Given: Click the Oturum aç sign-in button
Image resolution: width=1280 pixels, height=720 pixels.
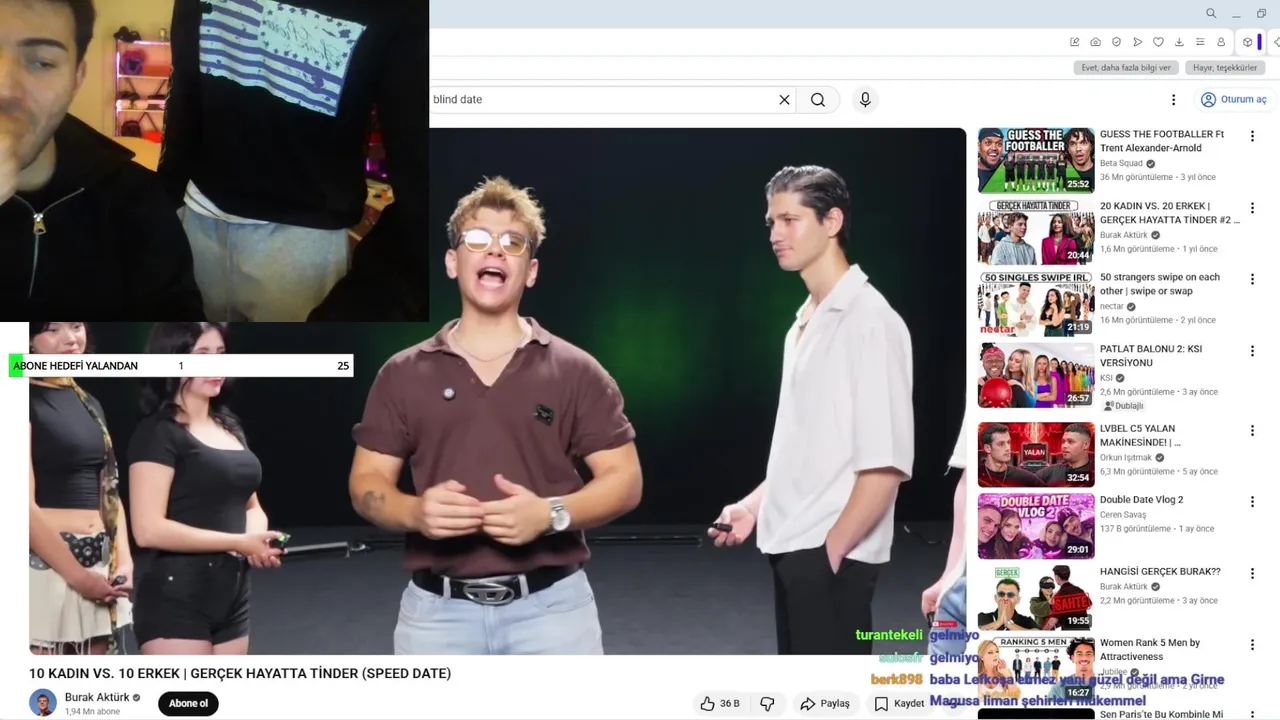Looking at the screenshot, I should tap(1234, 100).
